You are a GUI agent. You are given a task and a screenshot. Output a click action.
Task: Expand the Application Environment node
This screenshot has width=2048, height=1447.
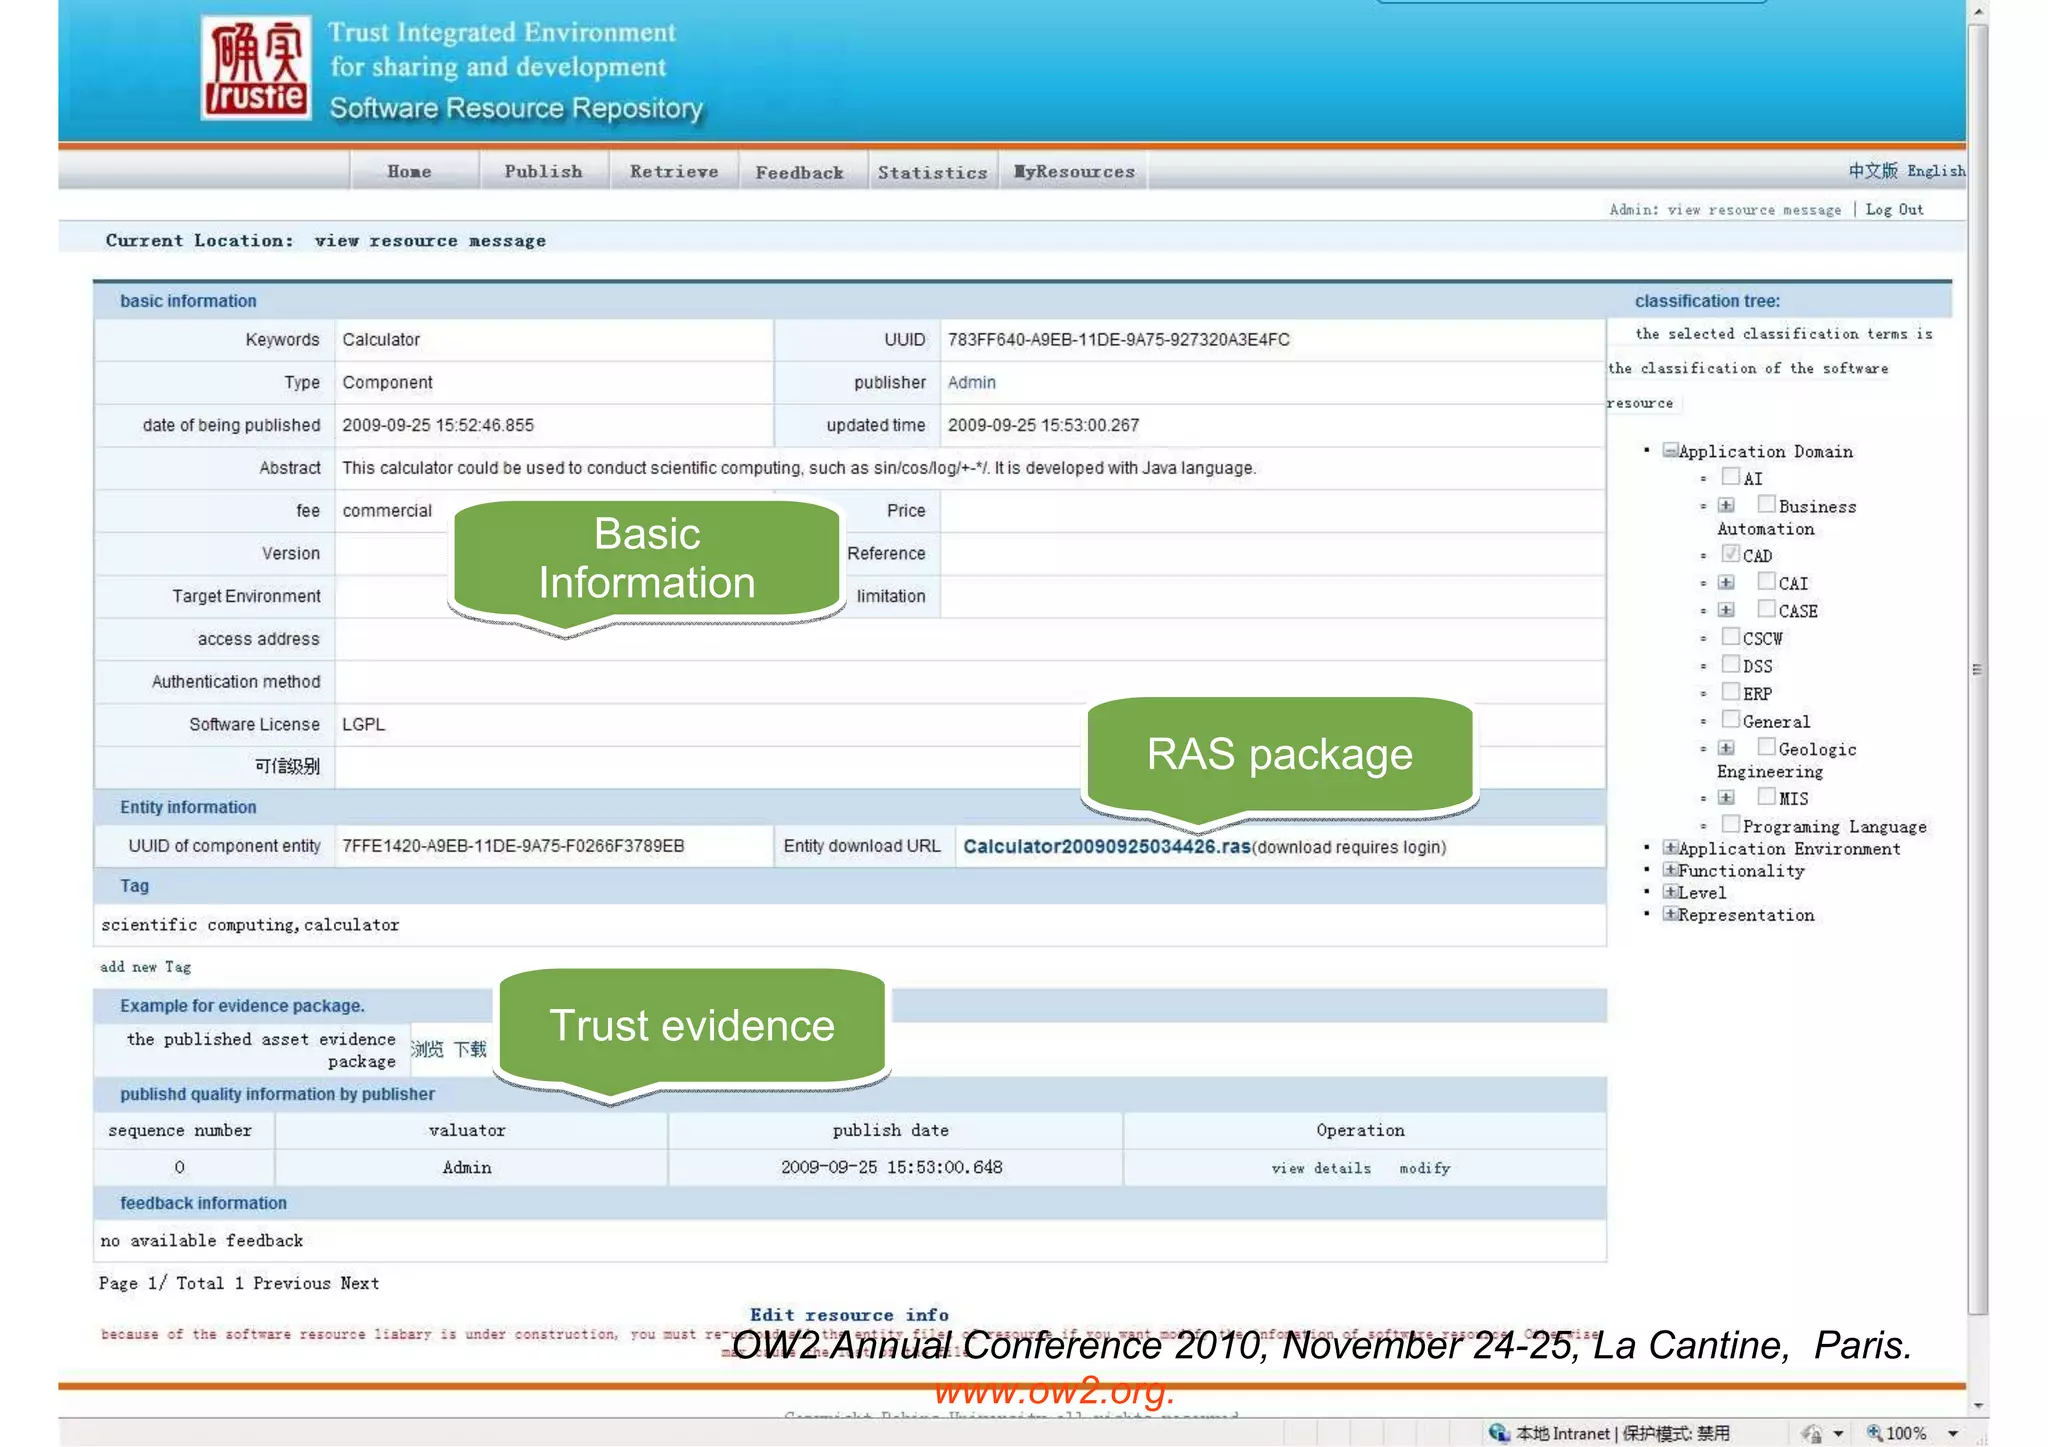tap(1670, 847)
